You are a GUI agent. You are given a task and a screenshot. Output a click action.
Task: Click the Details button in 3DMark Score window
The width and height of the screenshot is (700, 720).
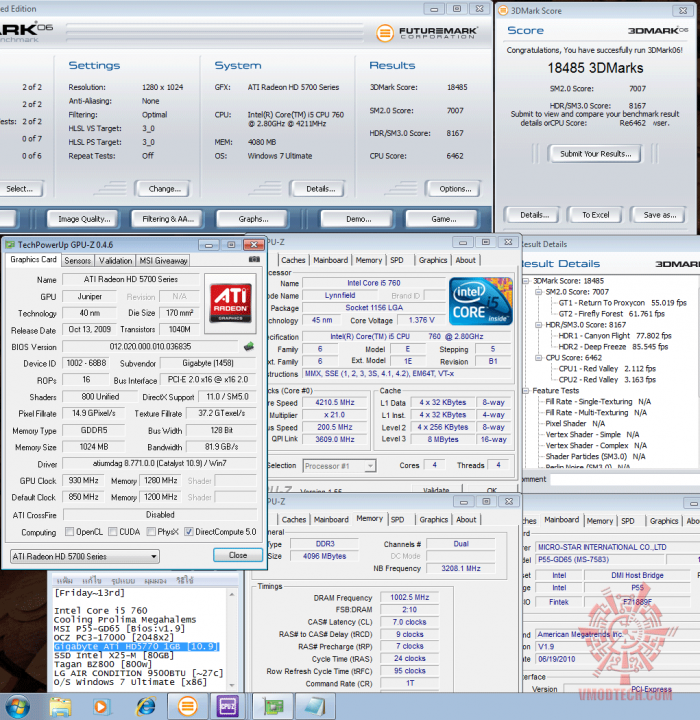534,214
